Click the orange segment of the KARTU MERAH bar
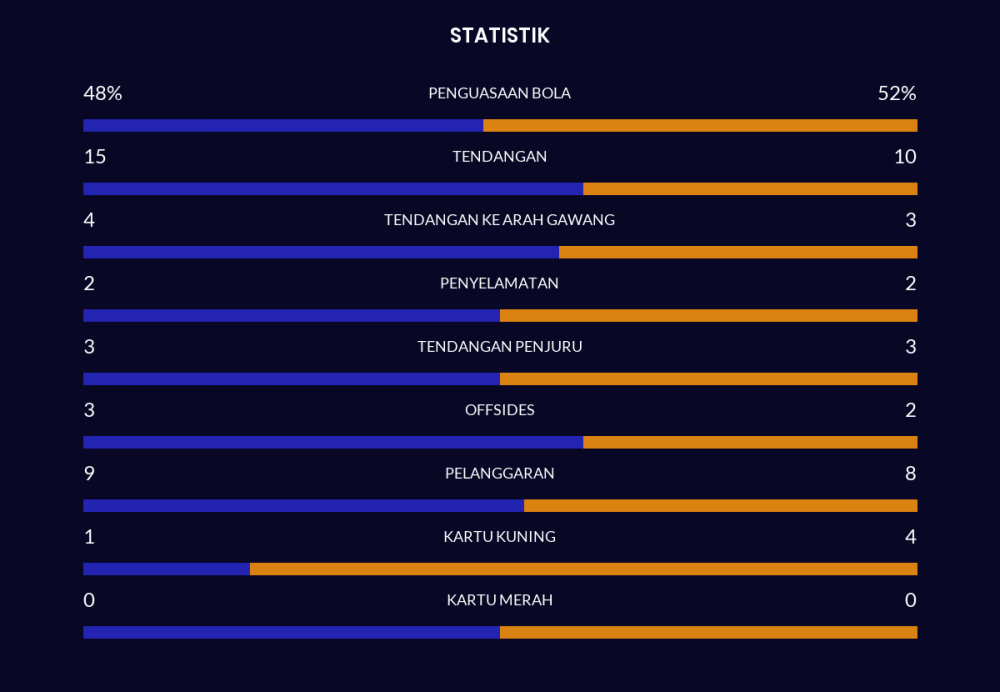 click(x=708, y=632)
